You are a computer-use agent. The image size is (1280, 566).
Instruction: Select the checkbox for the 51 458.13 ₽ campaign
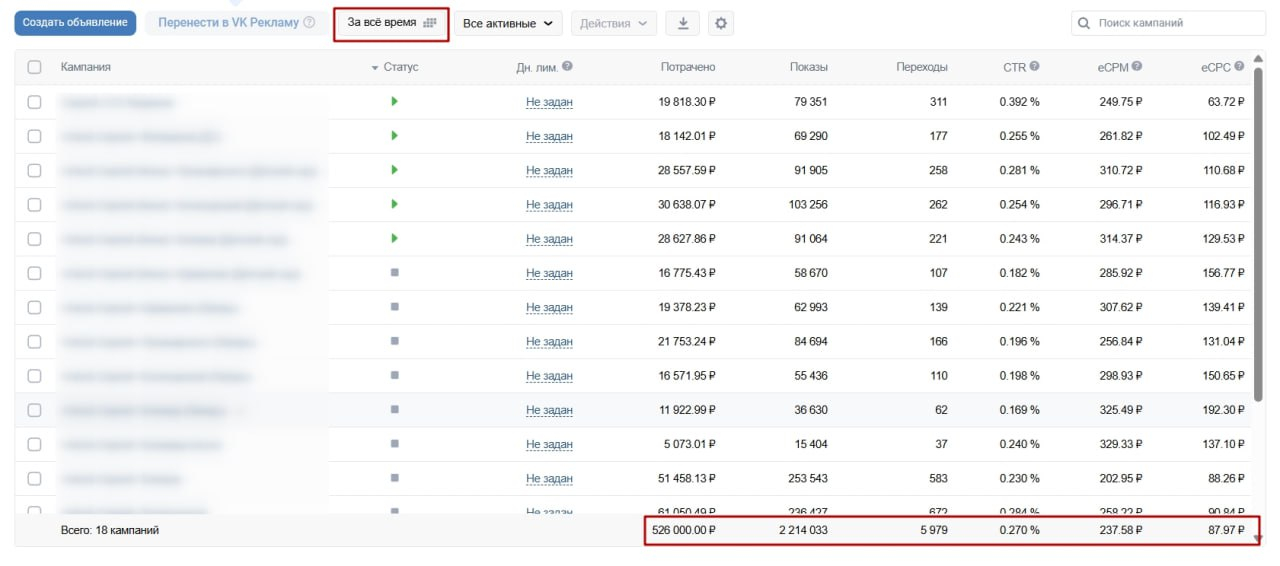coord(35,478)
